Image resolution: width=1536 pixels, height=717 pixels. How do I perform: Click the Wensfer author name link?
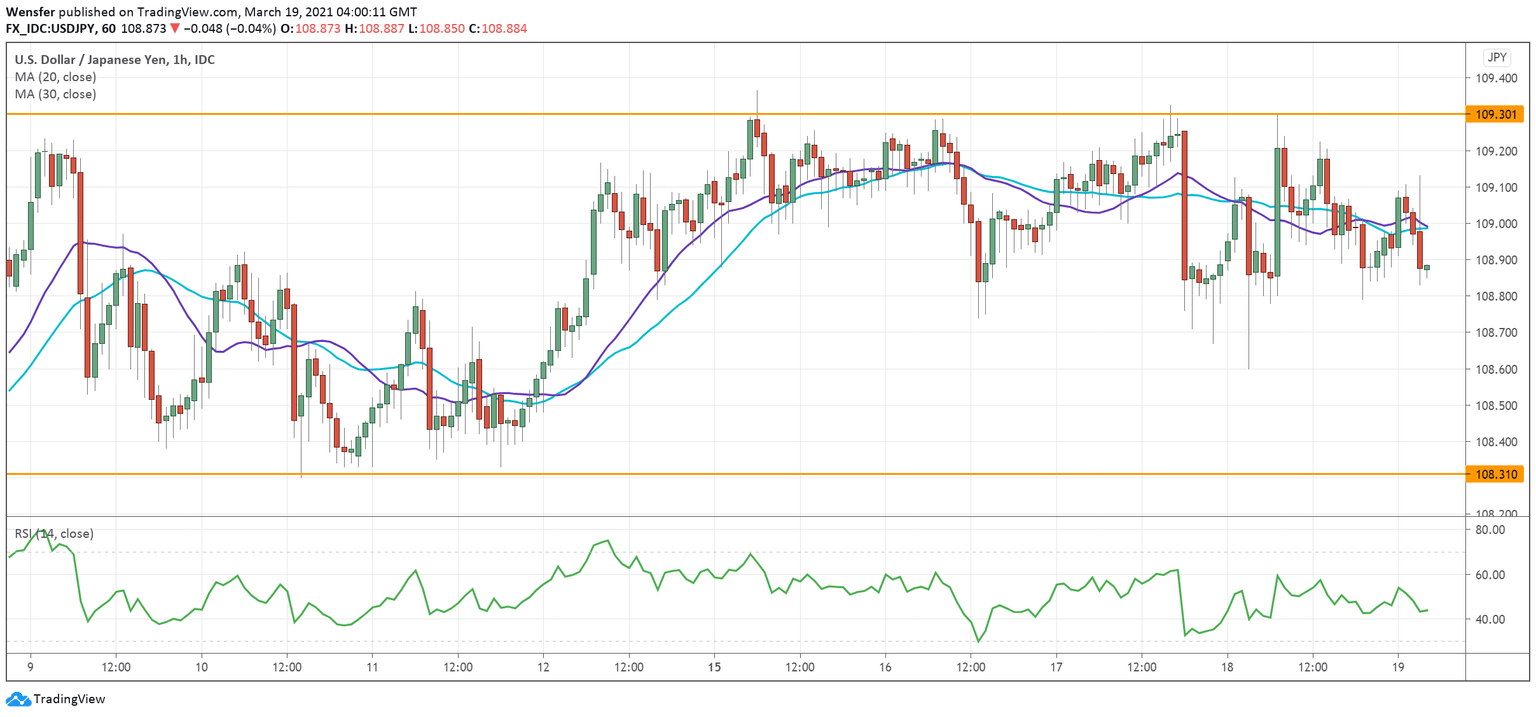[32, 13]
